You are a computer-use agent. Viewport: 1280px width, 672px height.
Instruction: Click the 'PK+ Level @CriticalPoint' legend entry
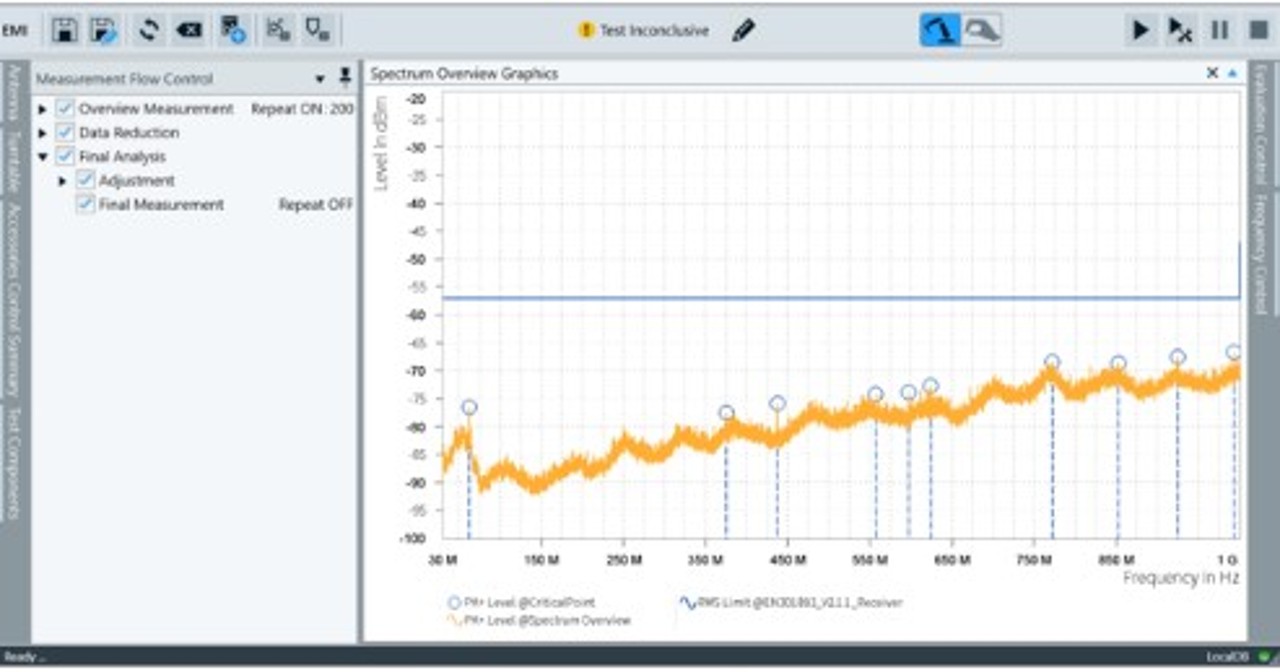520,603
